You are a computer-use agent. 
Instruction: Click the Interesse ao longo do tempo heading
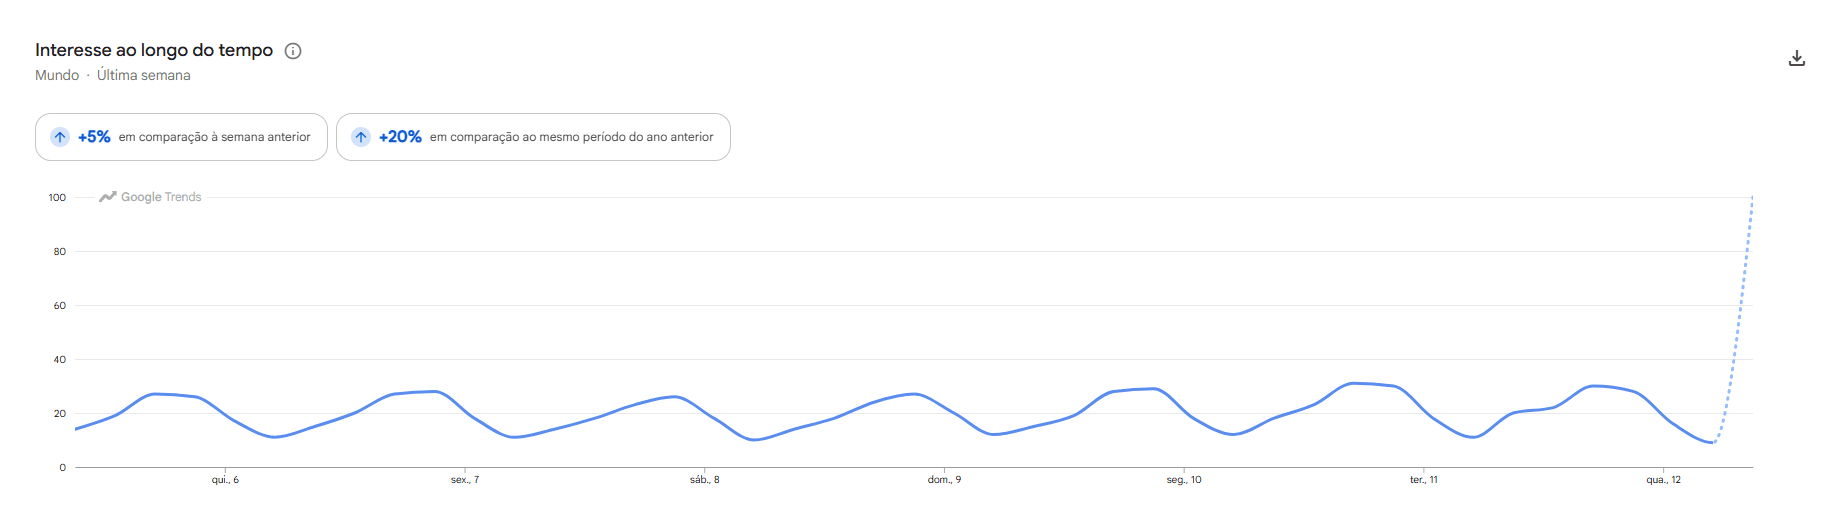point(154,50)
